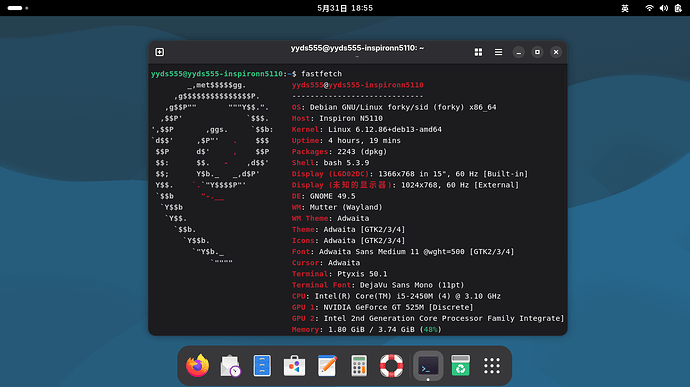This screenshot has width=690, height=387.
Task: Click the Memory 1.80 GiB / 3.74 GiB line
Action: pyautogui.click(x=367, y=329)
